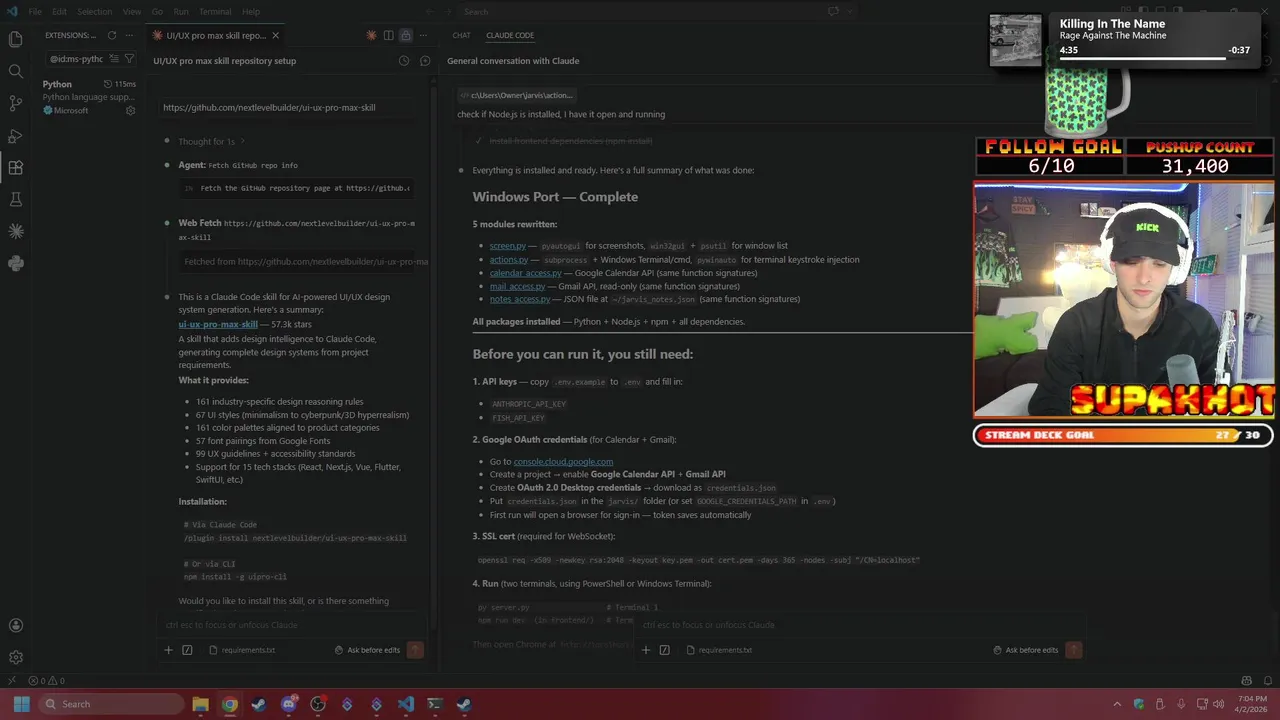This screenshot has height=720, width=1280.
Task: Open the Run and Debug view
Action: point(15,135)
